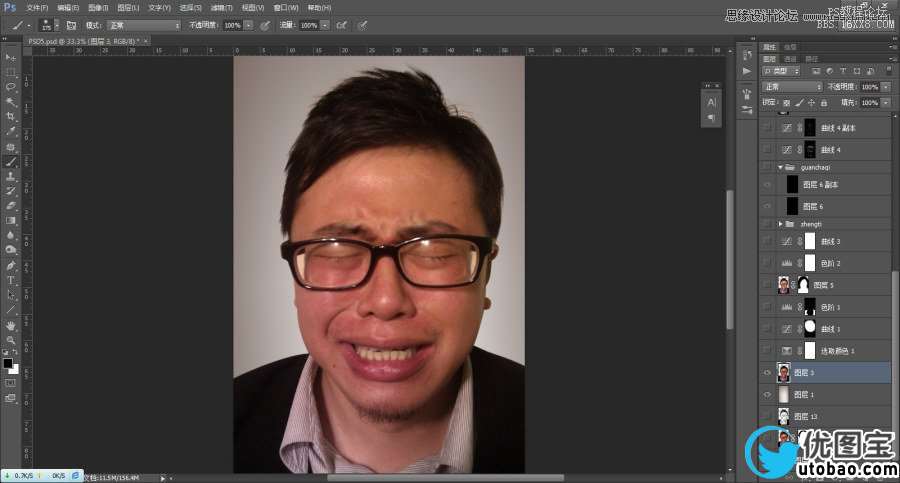This screenshot has width=900, height=483.
Task: Lock transparent pixels button
Action: (786, 103)
